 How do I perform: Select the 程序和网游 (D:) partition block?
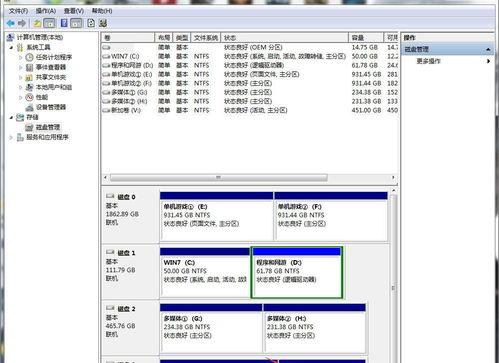point(296,272)
